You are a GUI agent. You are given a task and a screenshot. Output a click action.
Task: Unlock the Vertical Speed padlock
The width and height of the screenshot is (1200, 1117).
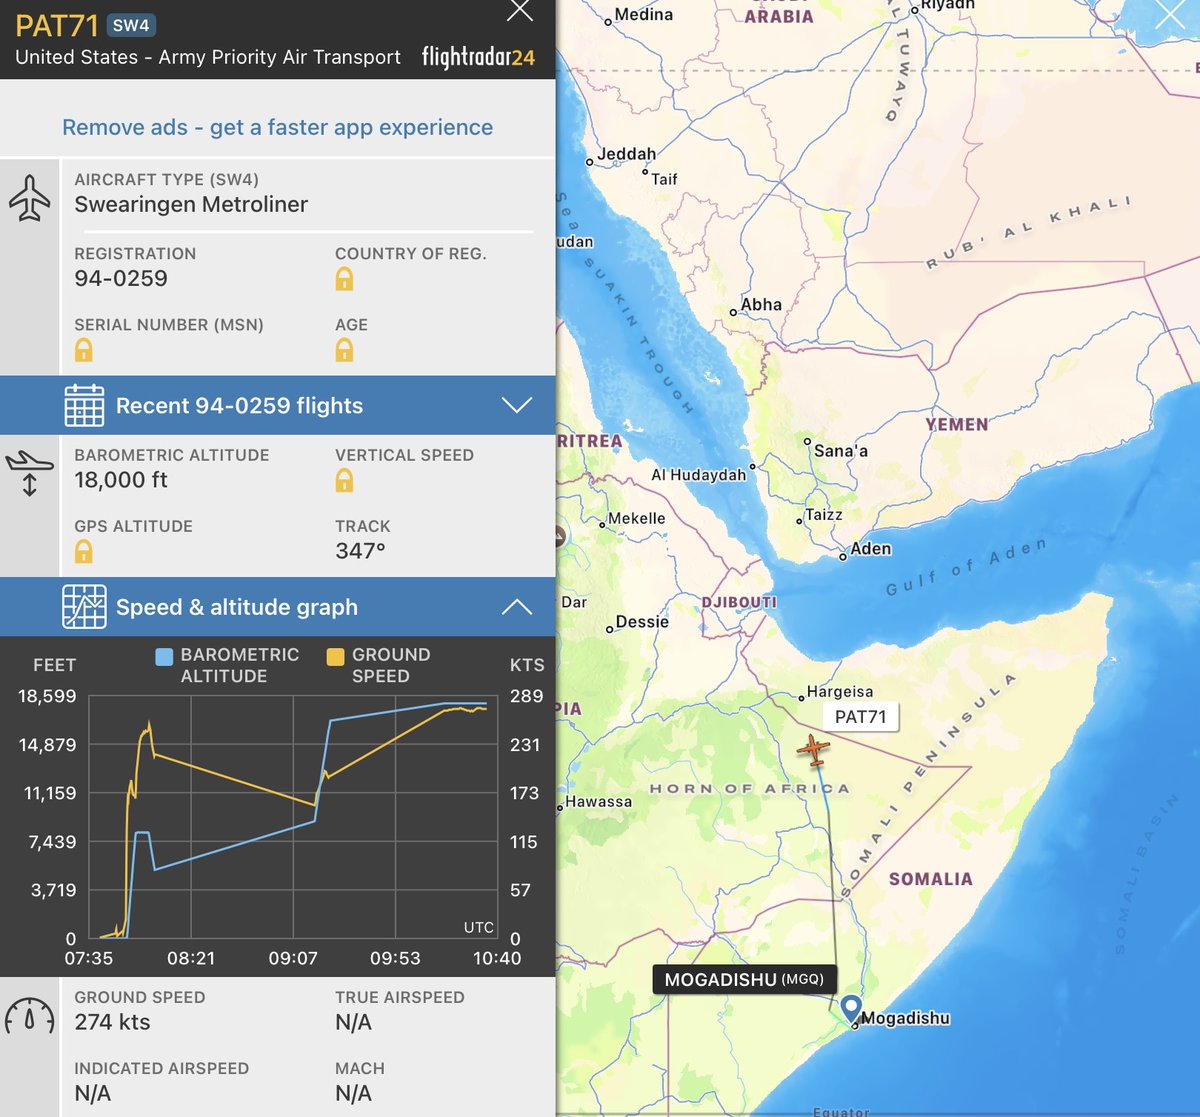[344, 481]
